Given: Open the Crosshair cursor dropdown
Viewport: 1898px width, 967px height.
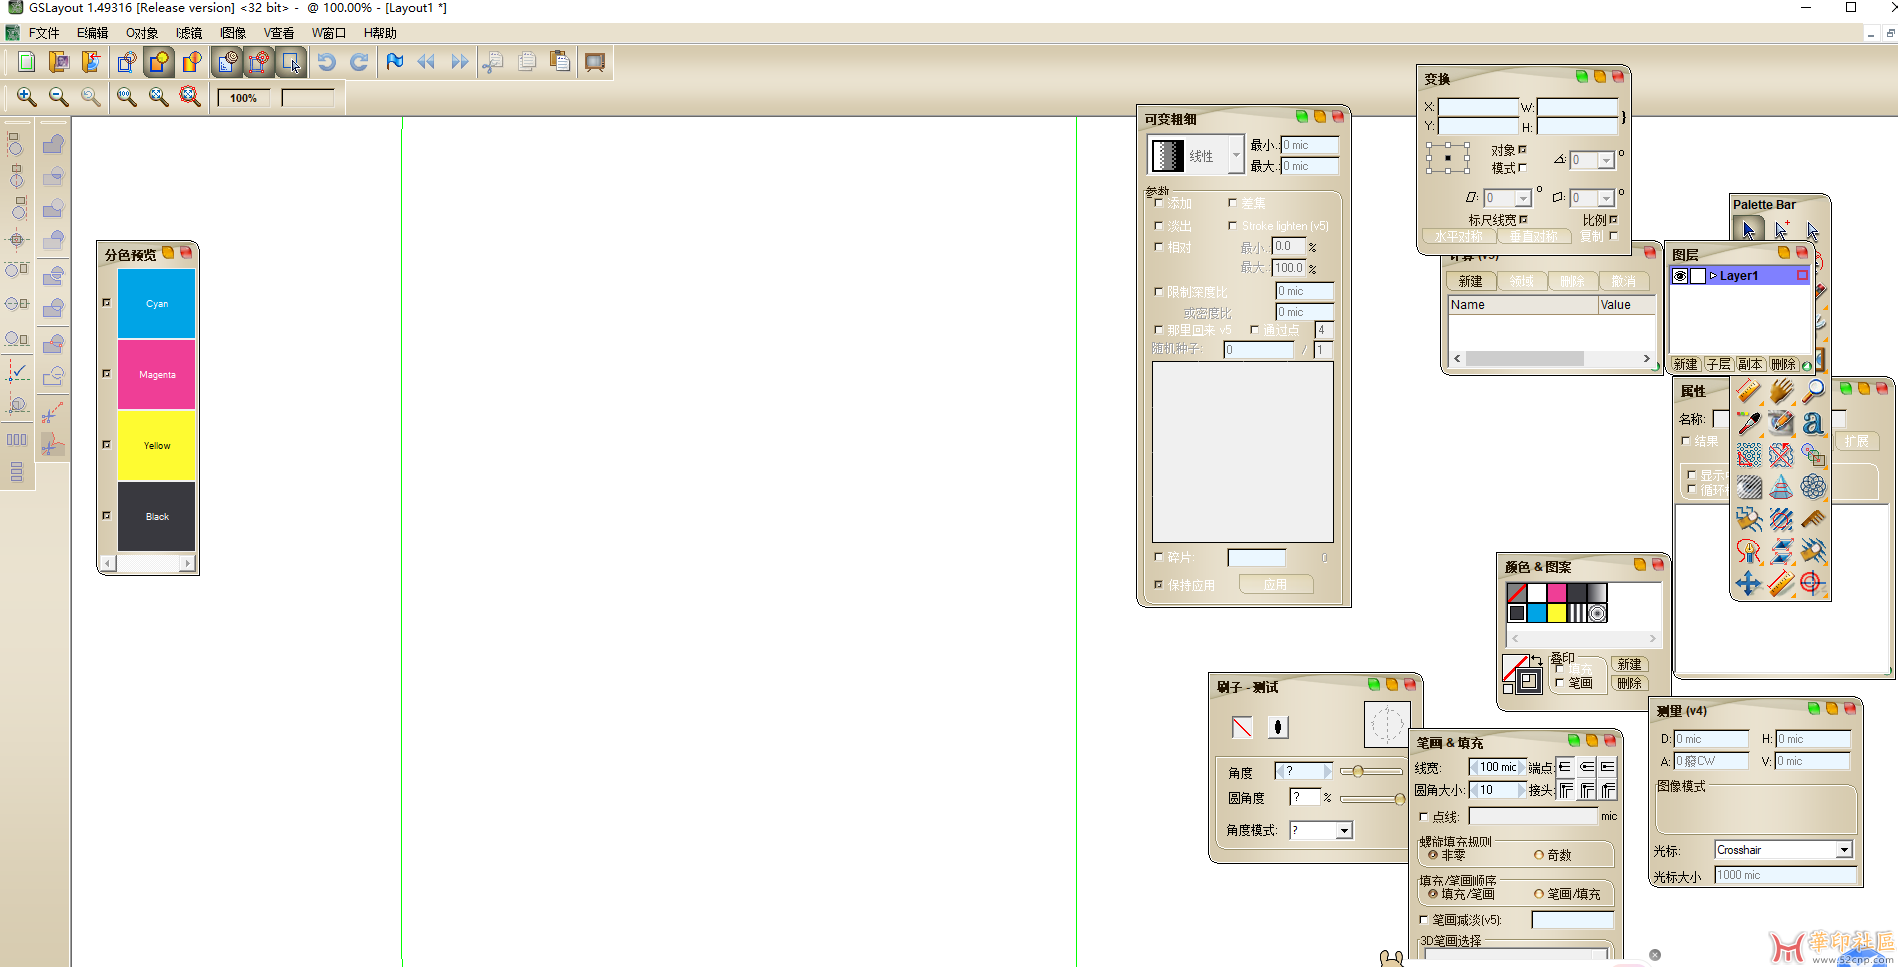Looking at the screenshot, I should [1844, 850].
